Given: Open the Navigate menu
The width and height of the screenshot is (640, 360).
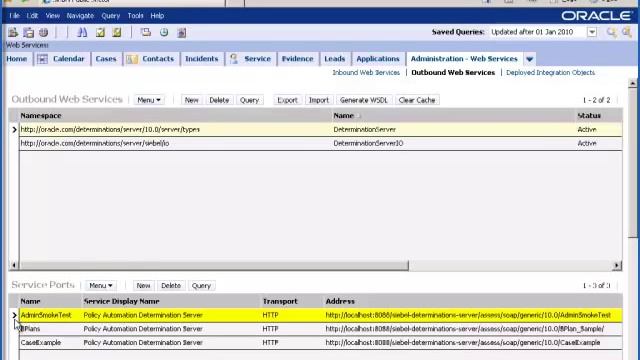Looking at the screenshot, I should (x=80, y=16).
